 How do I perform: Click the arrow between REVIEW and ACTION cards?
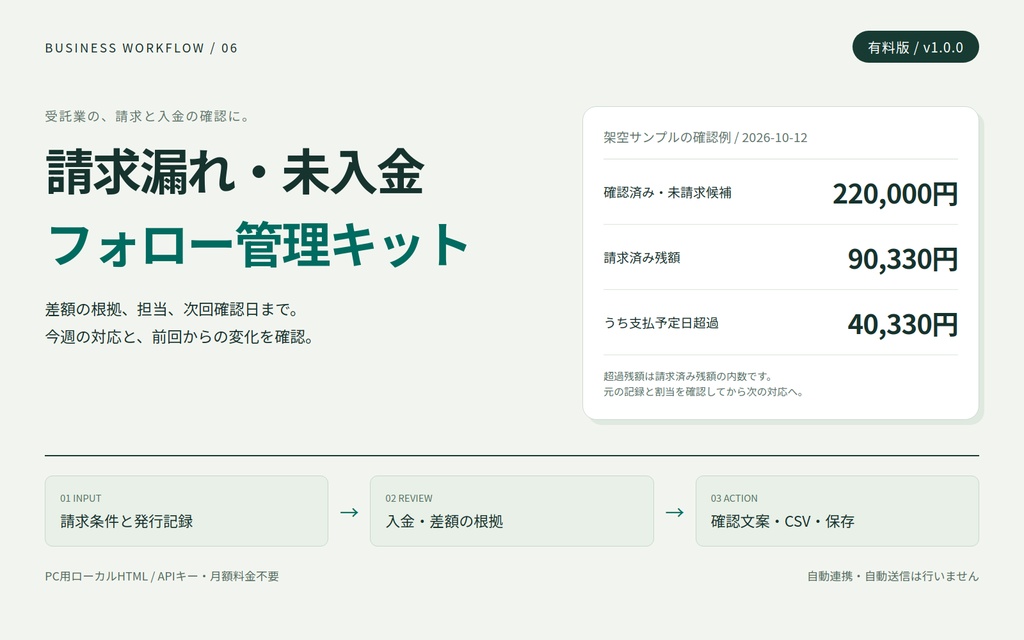click(674, 513)
